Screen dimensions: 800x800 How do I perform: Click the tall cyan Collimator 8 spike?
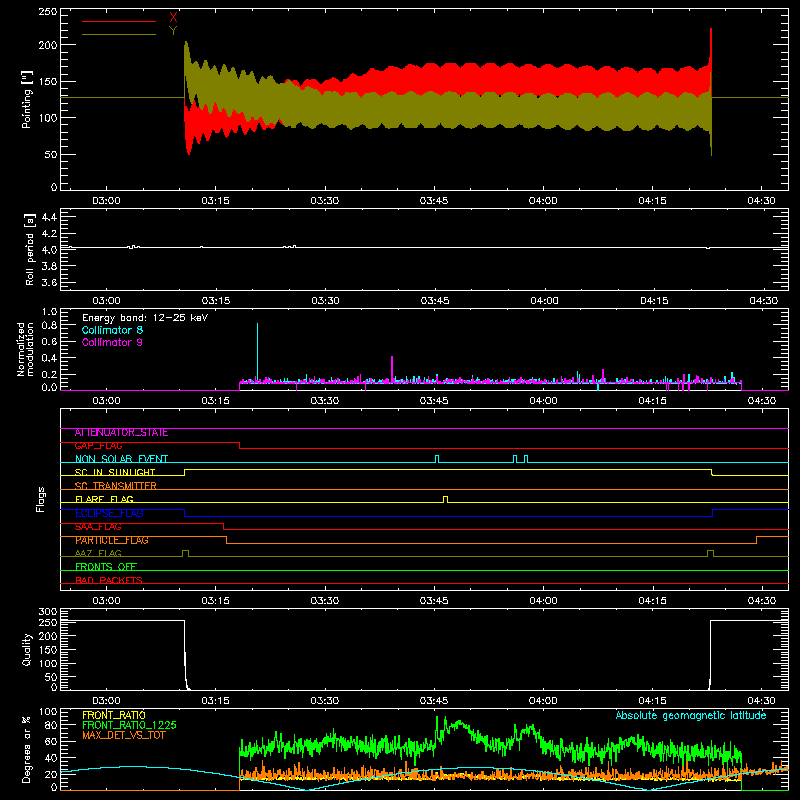257,352
